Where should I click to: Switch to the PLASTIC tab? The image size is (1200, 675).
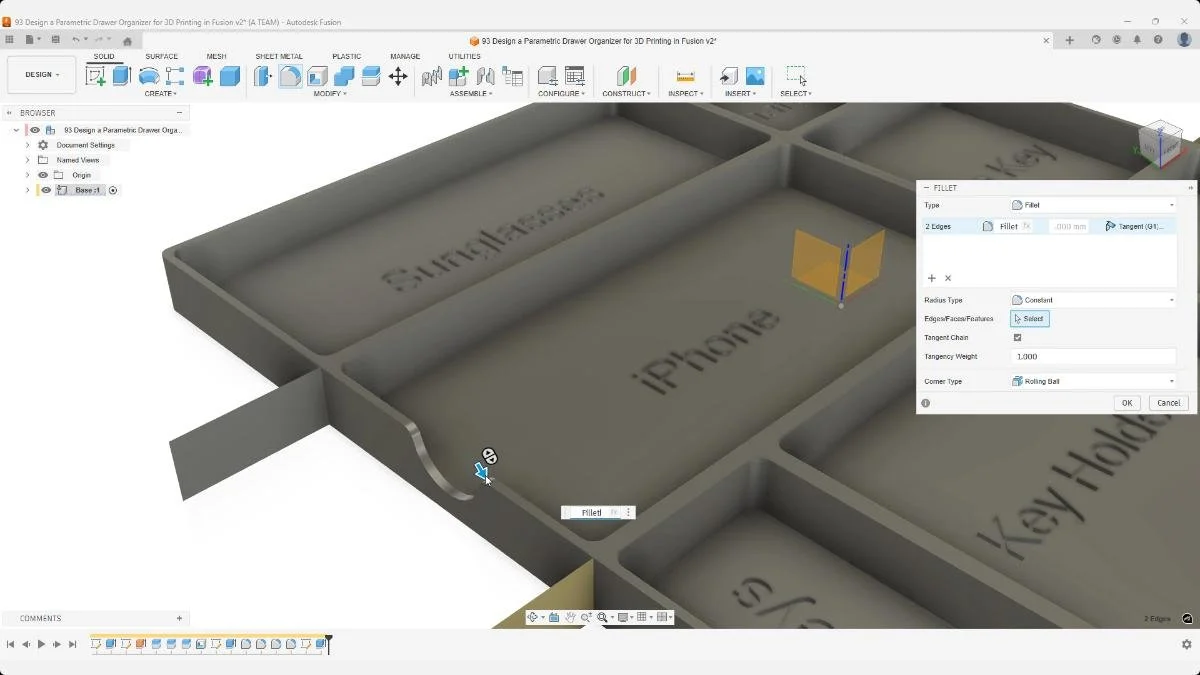coord(347,57)
